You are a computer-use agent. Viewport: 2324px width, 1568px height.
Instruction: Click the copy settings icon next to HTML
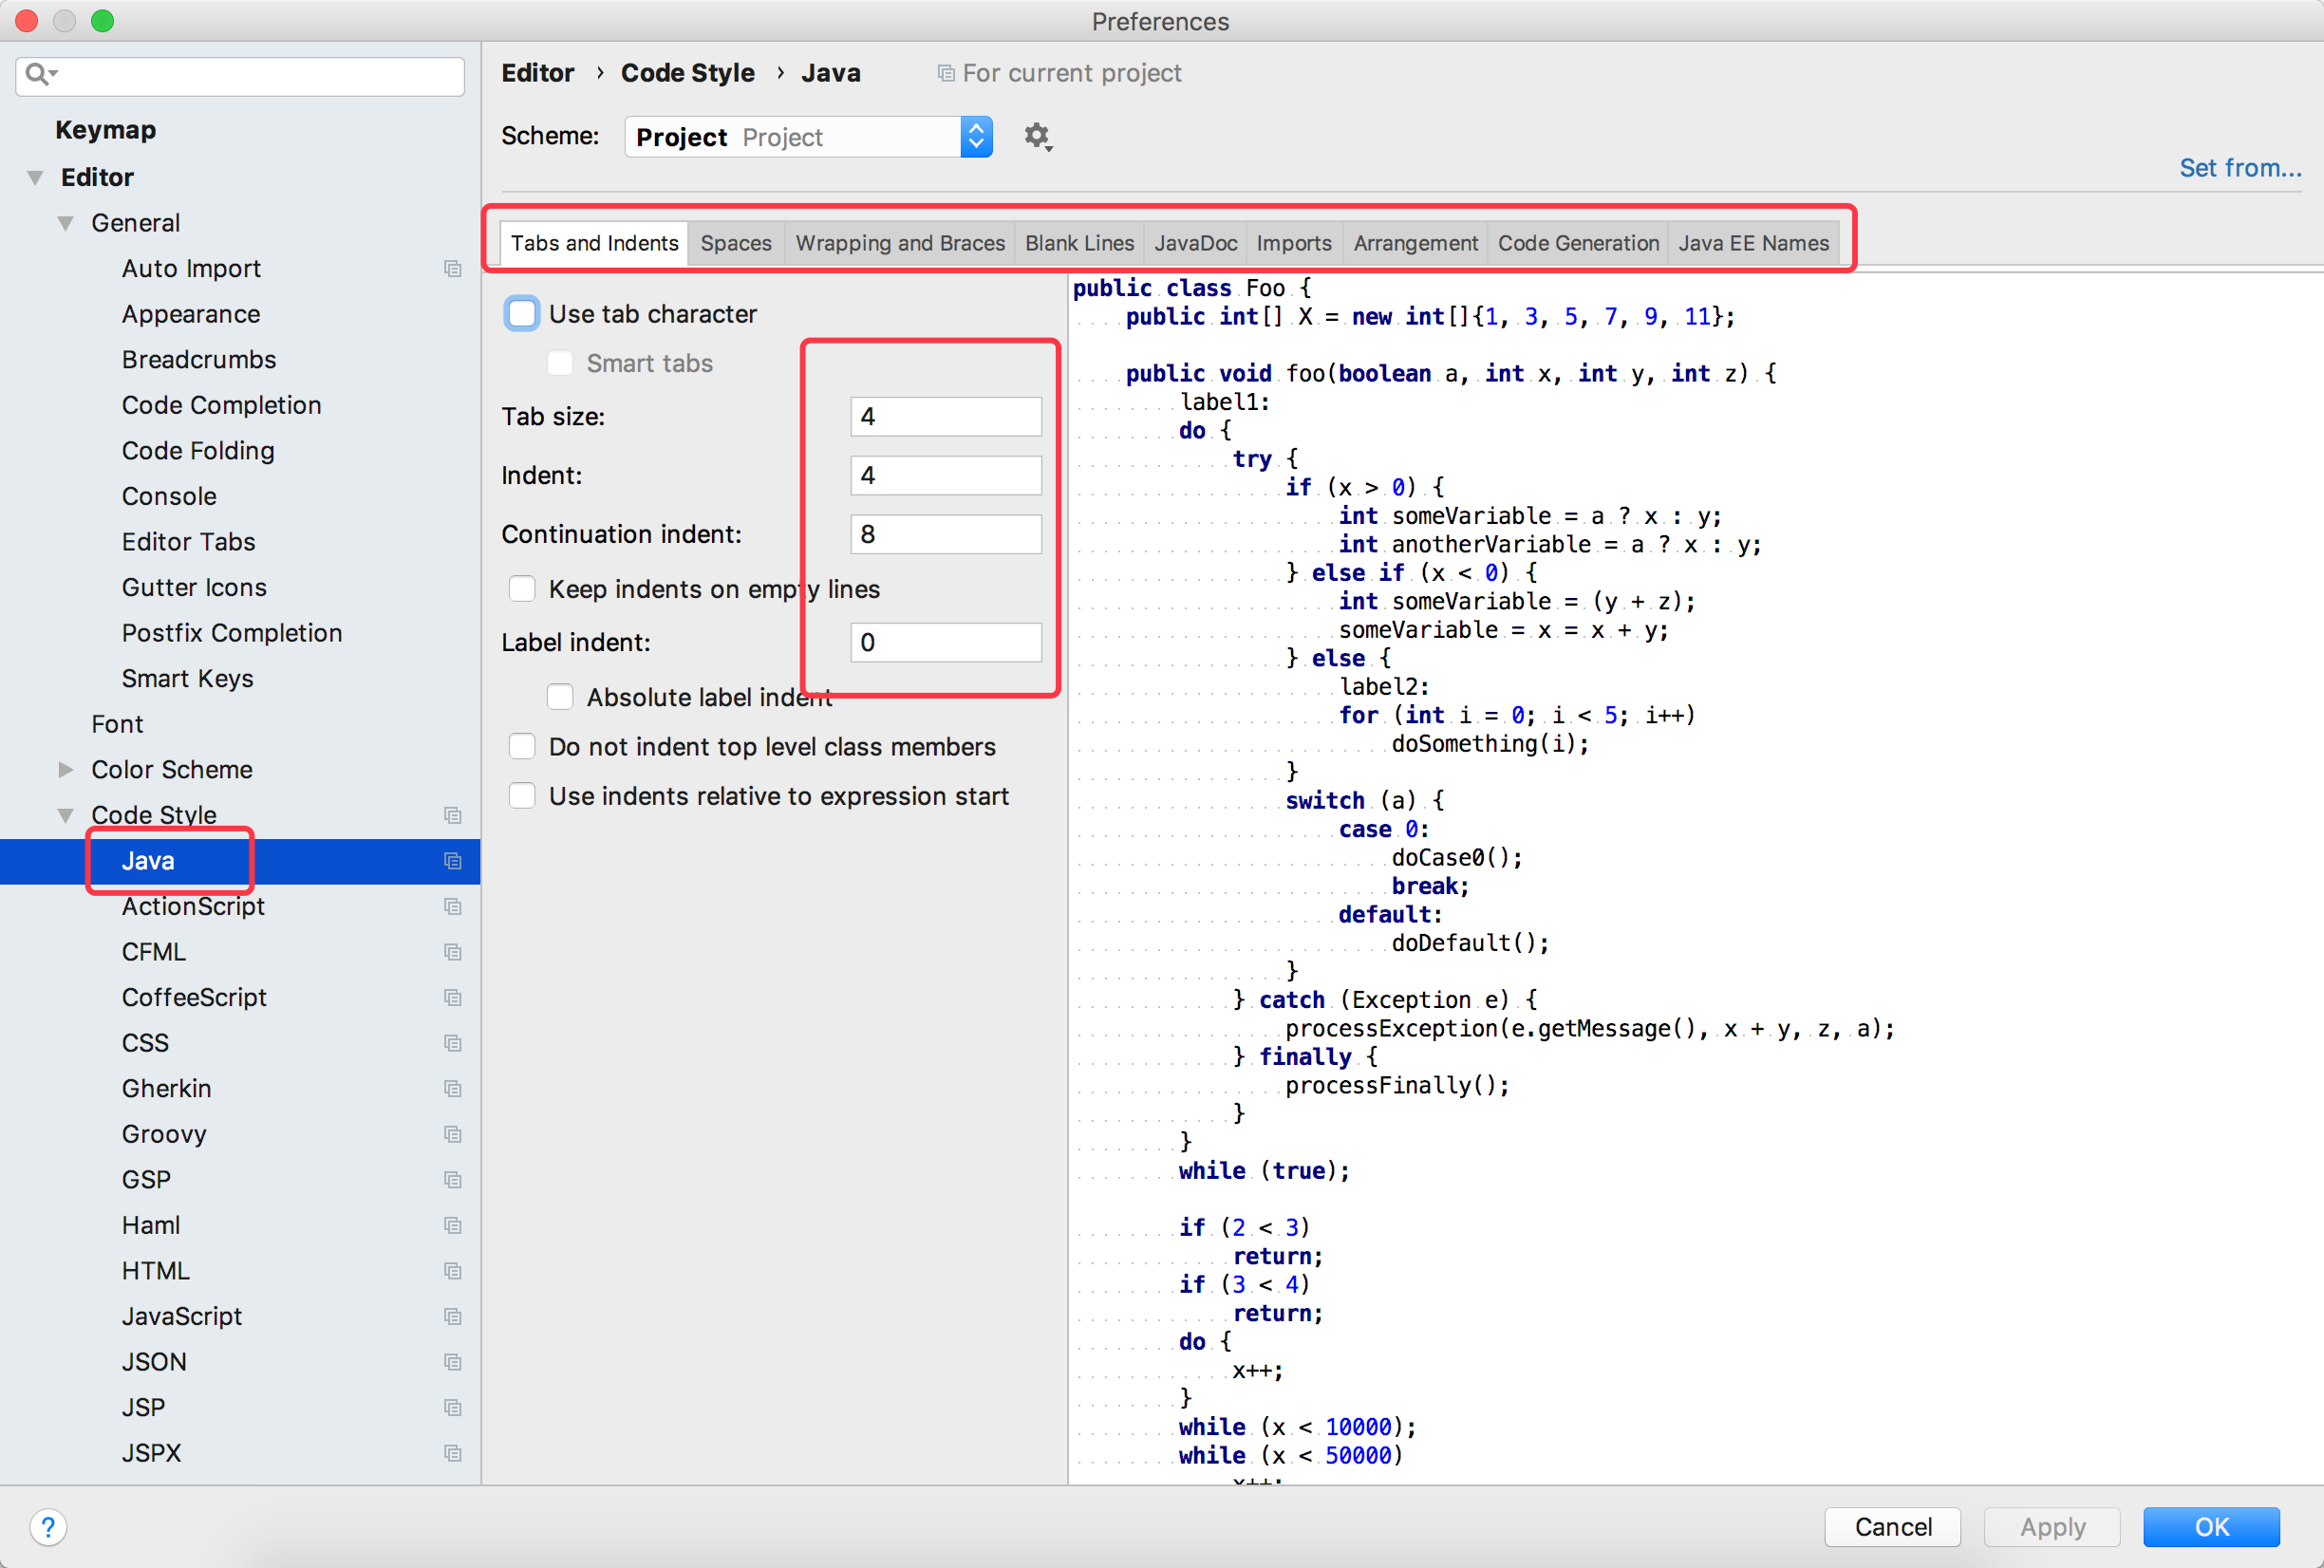(x=453, y=1271)
